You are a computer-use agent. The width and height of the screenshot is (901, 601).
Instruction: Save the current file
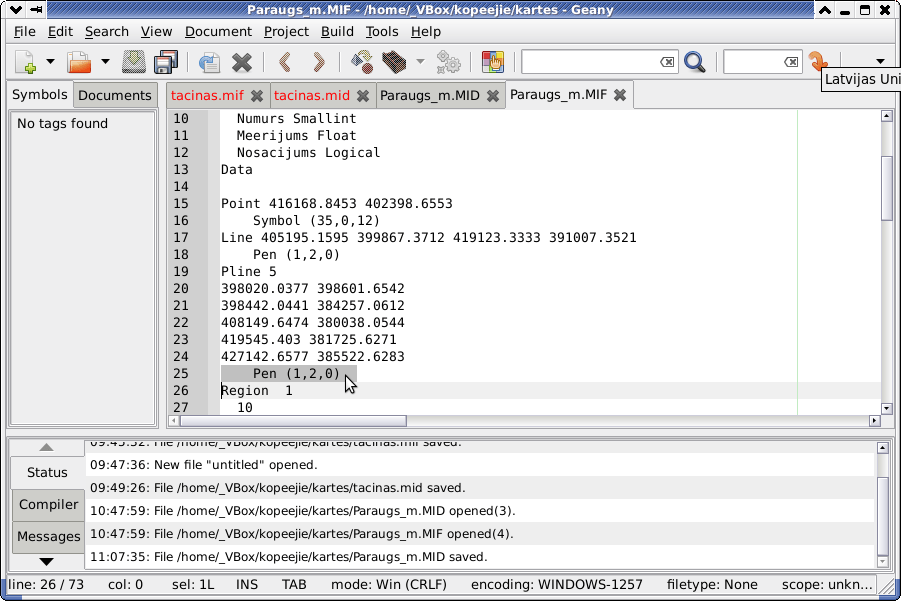(134, 61)
